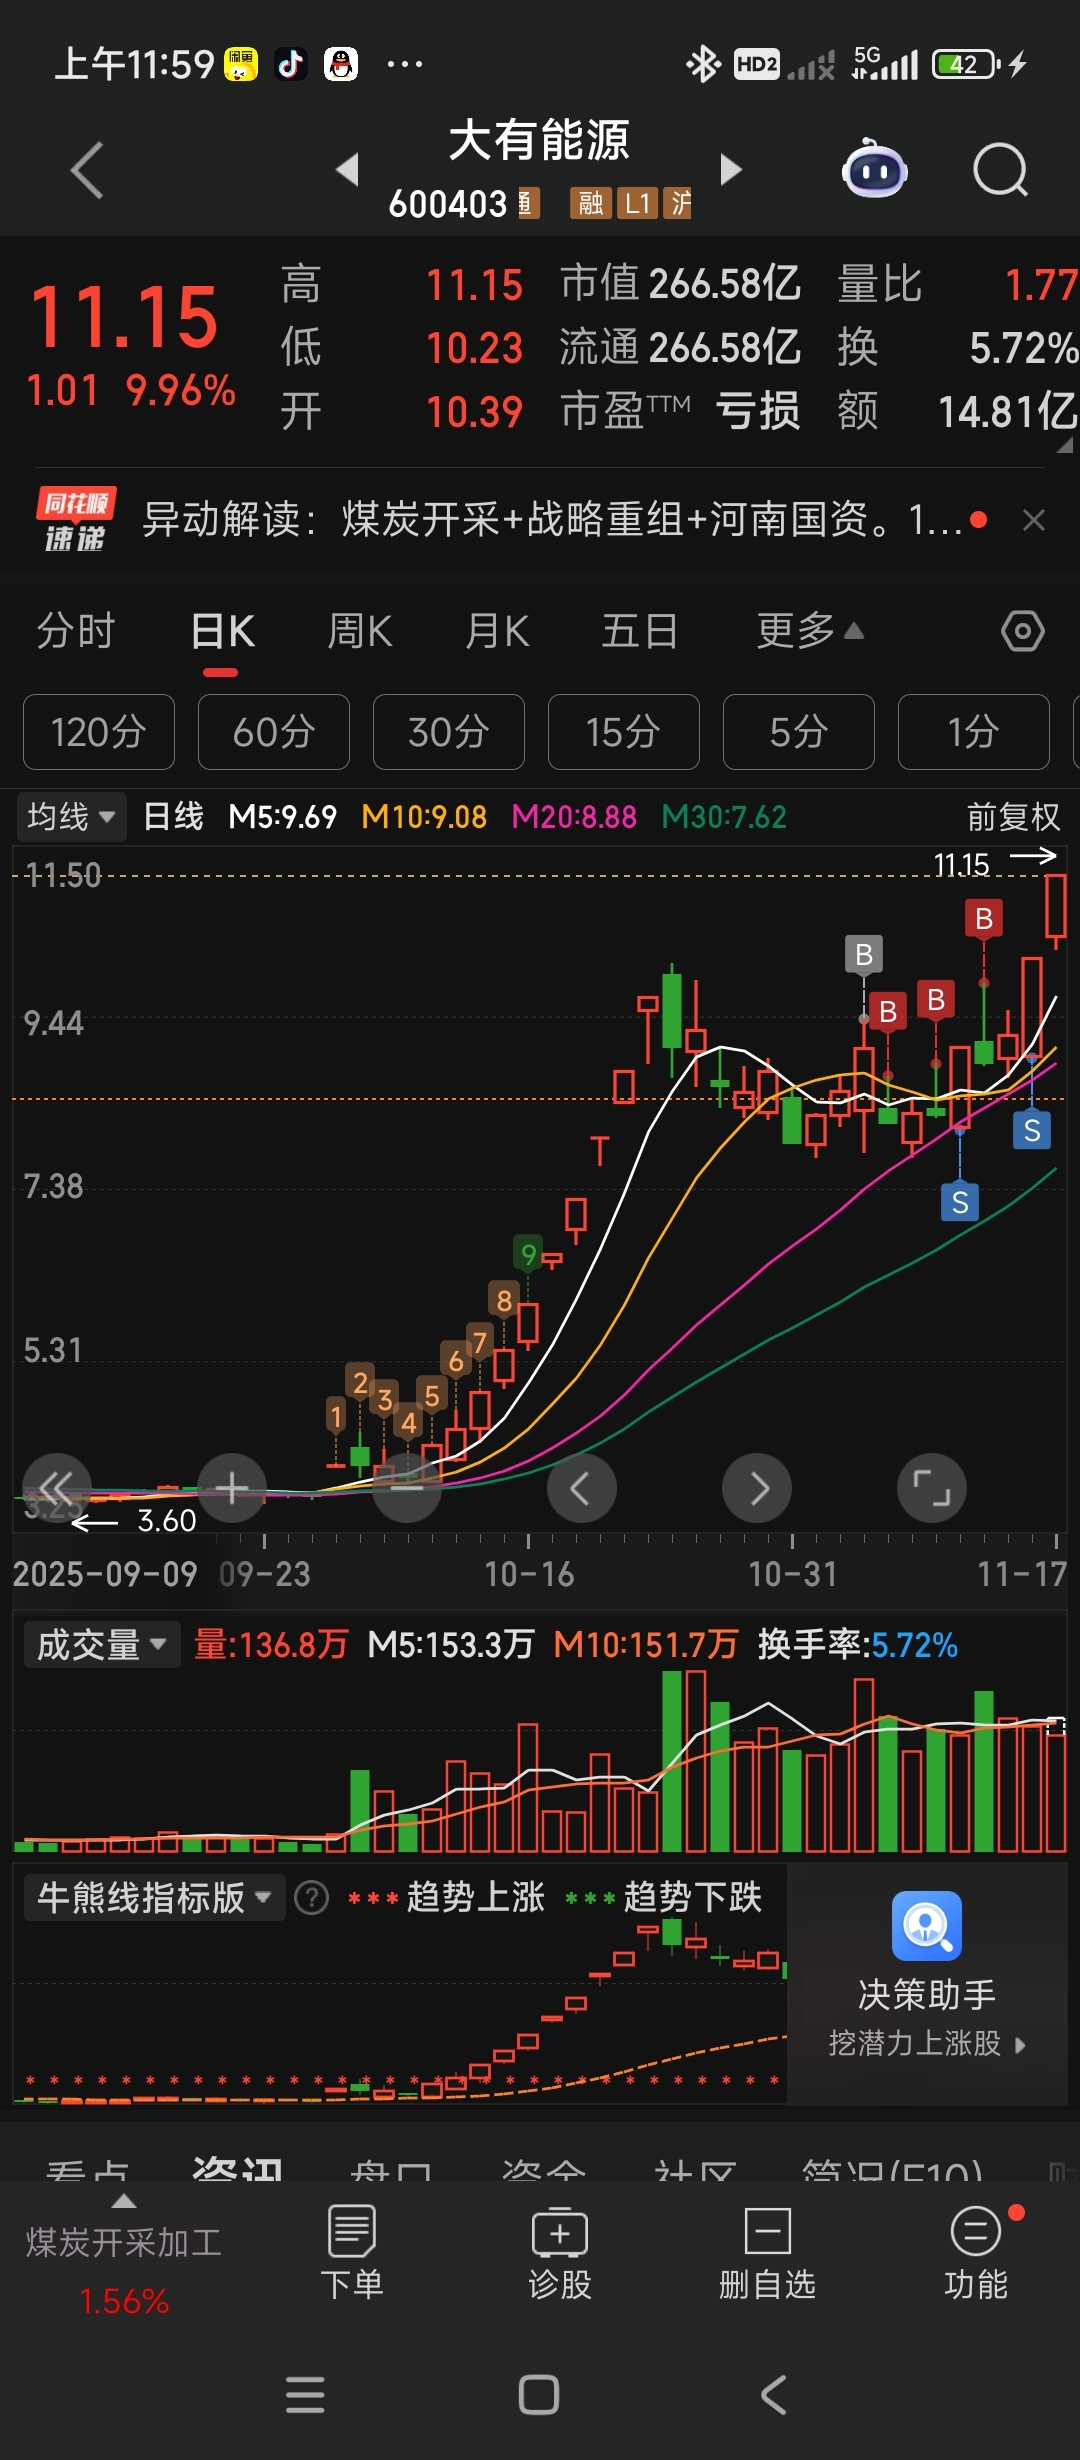
Task: Tap the 沪 Shanghai exchange badge
Action: pos(679,203)
